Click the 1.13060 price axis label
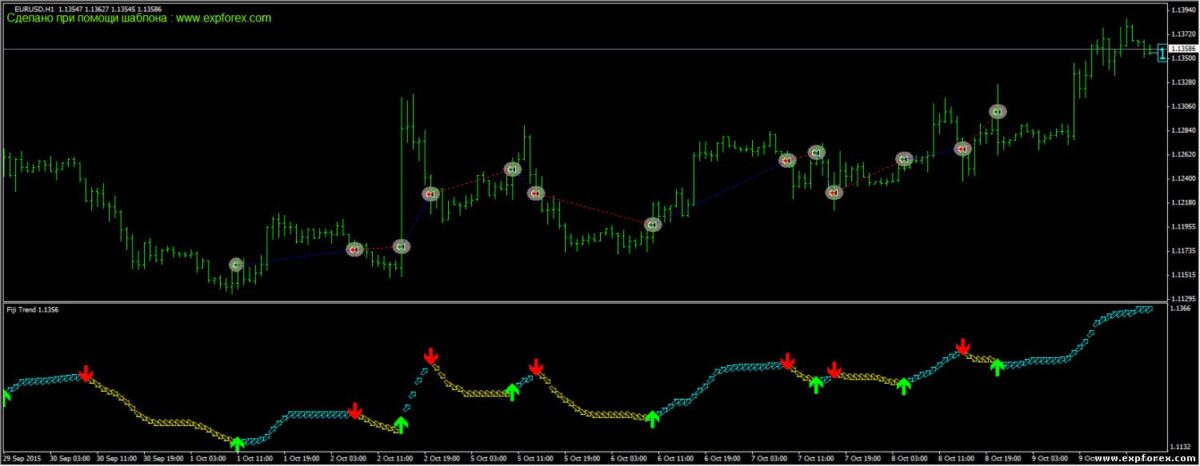Screen dimensions: 1200x466 point(1183,106)
